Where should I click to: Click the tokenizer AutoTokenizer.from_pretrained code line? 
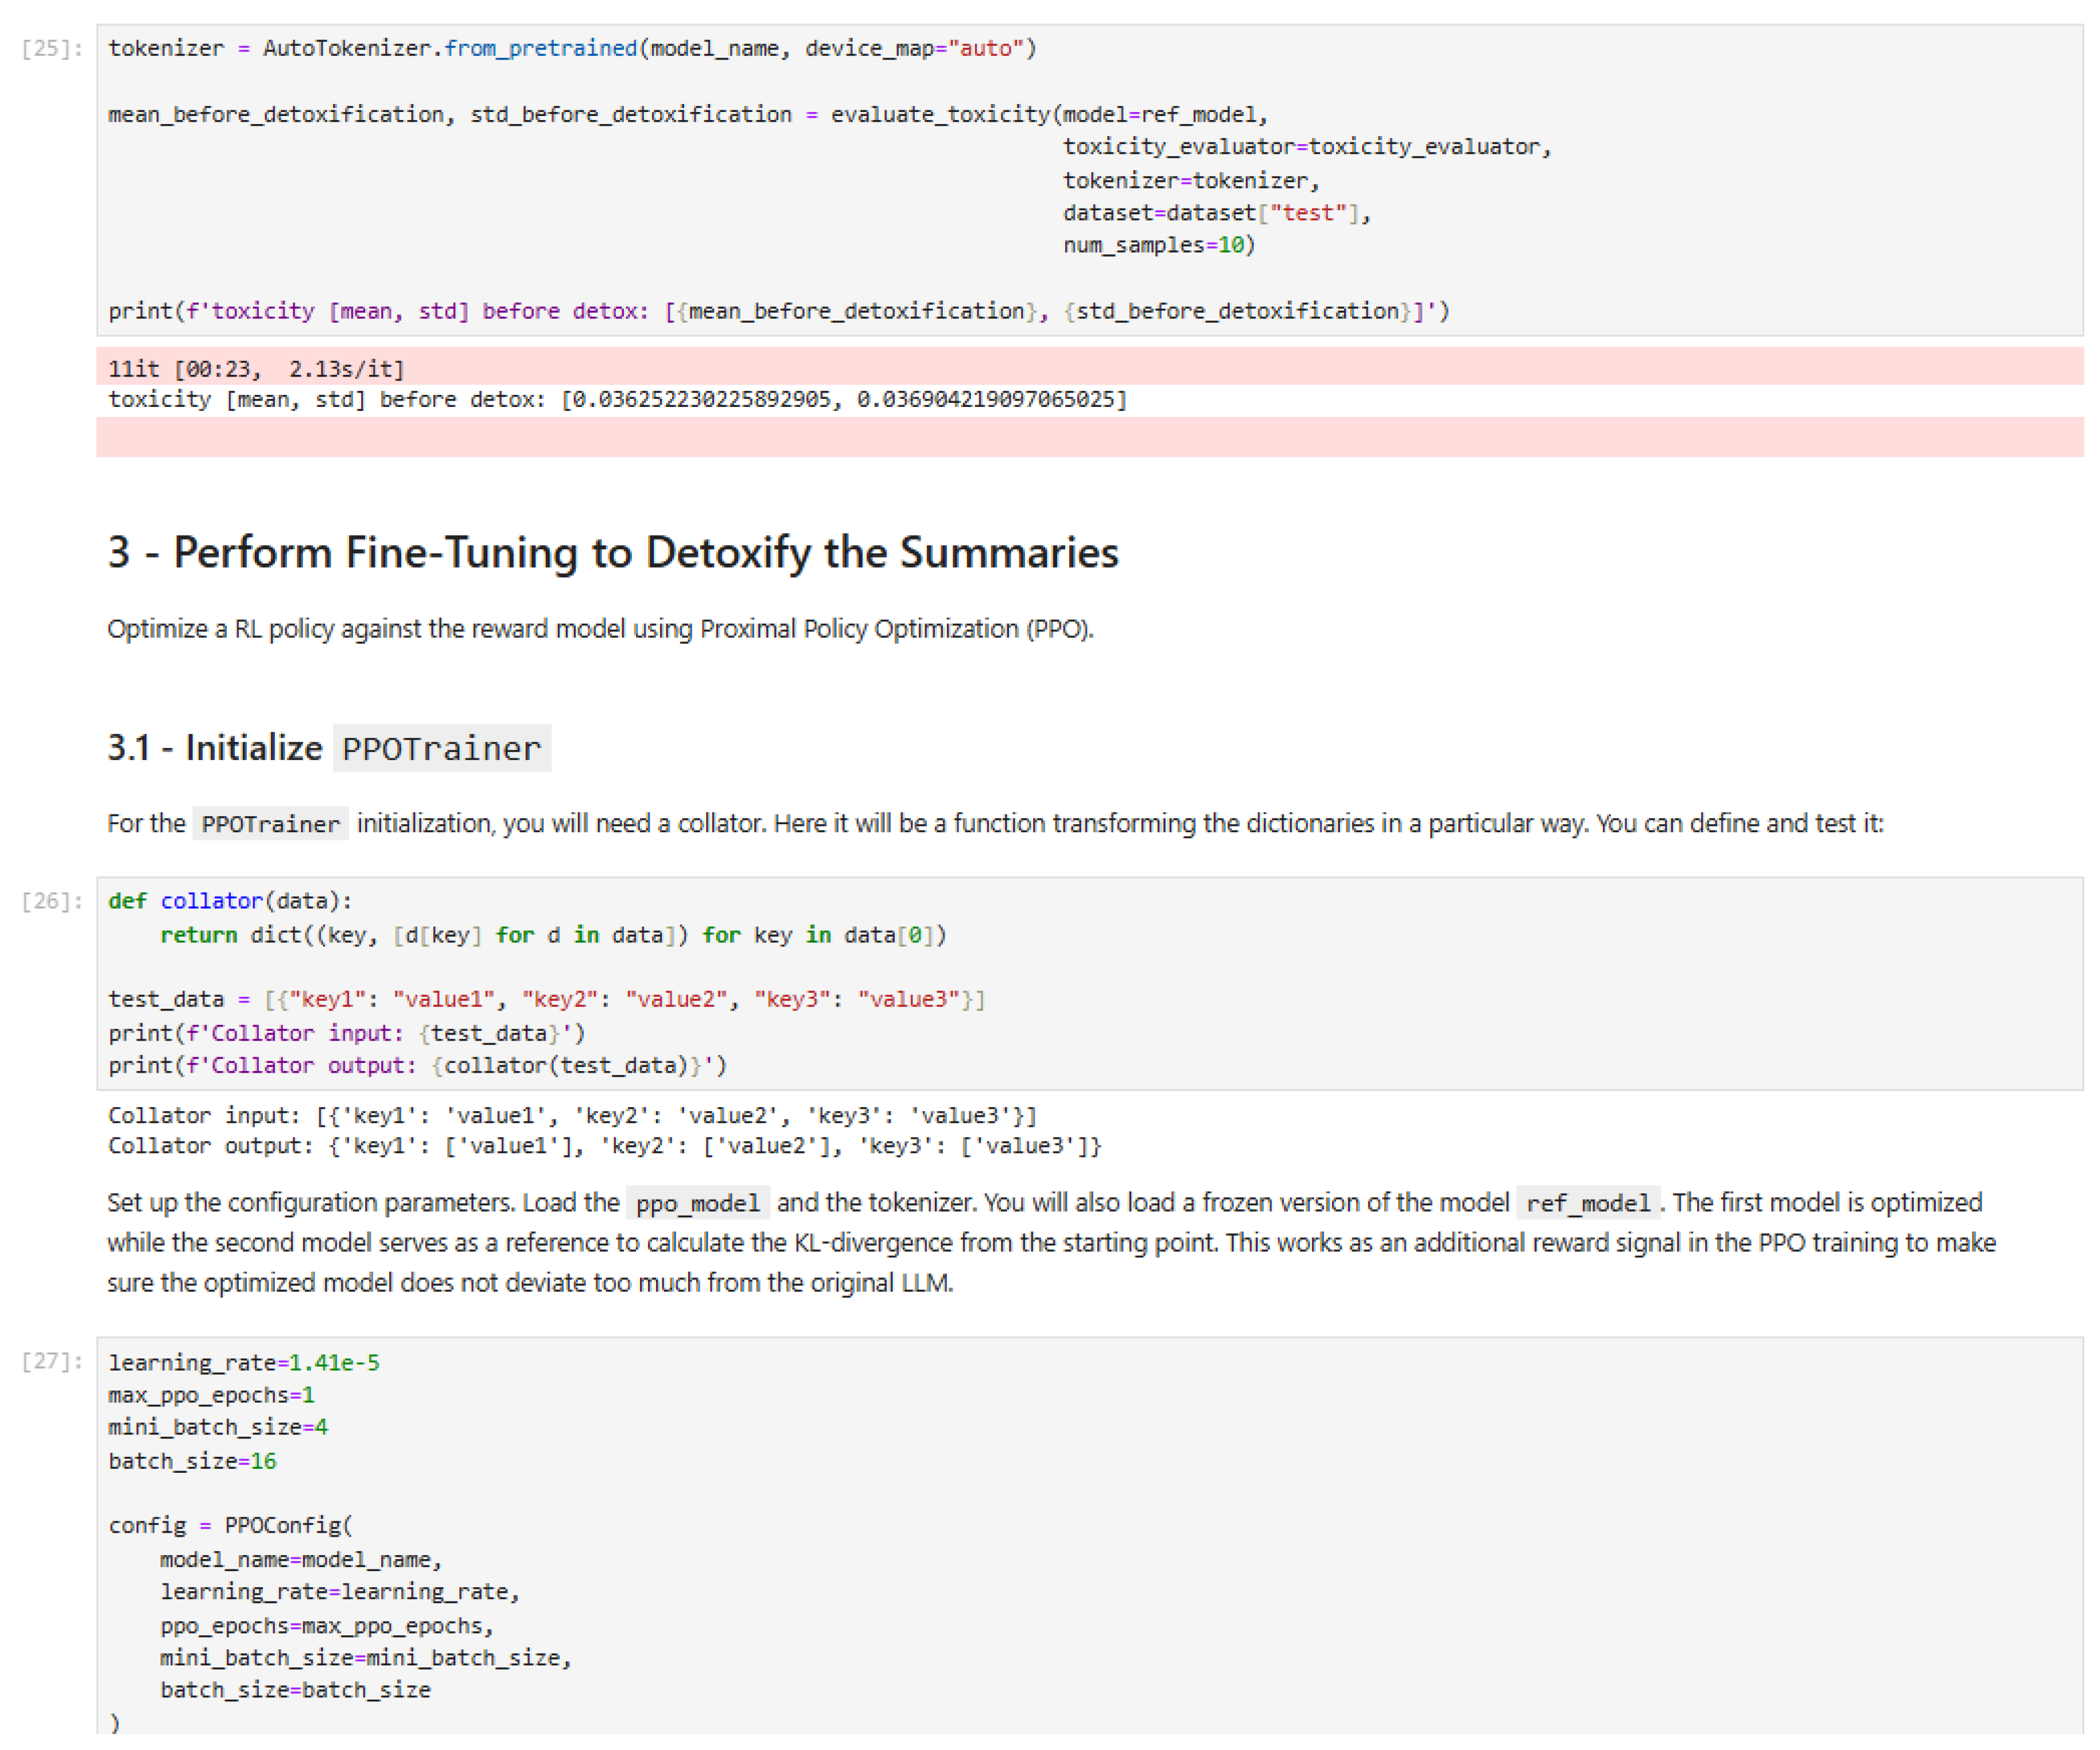coord(572,48)
